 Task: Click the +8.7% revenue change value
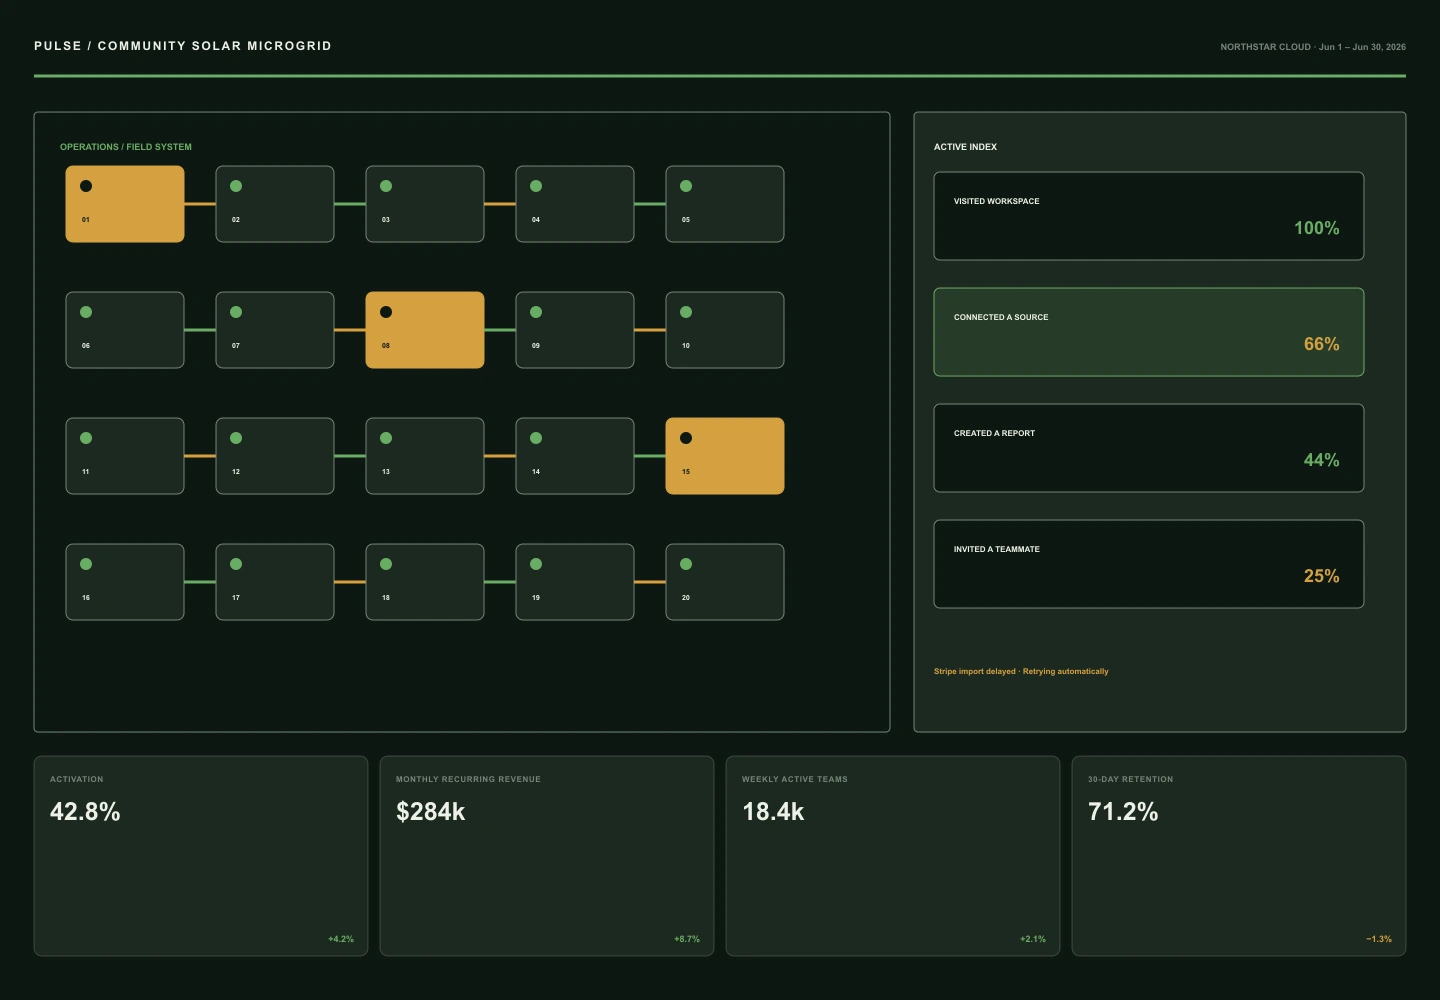(x=687, y=939)
